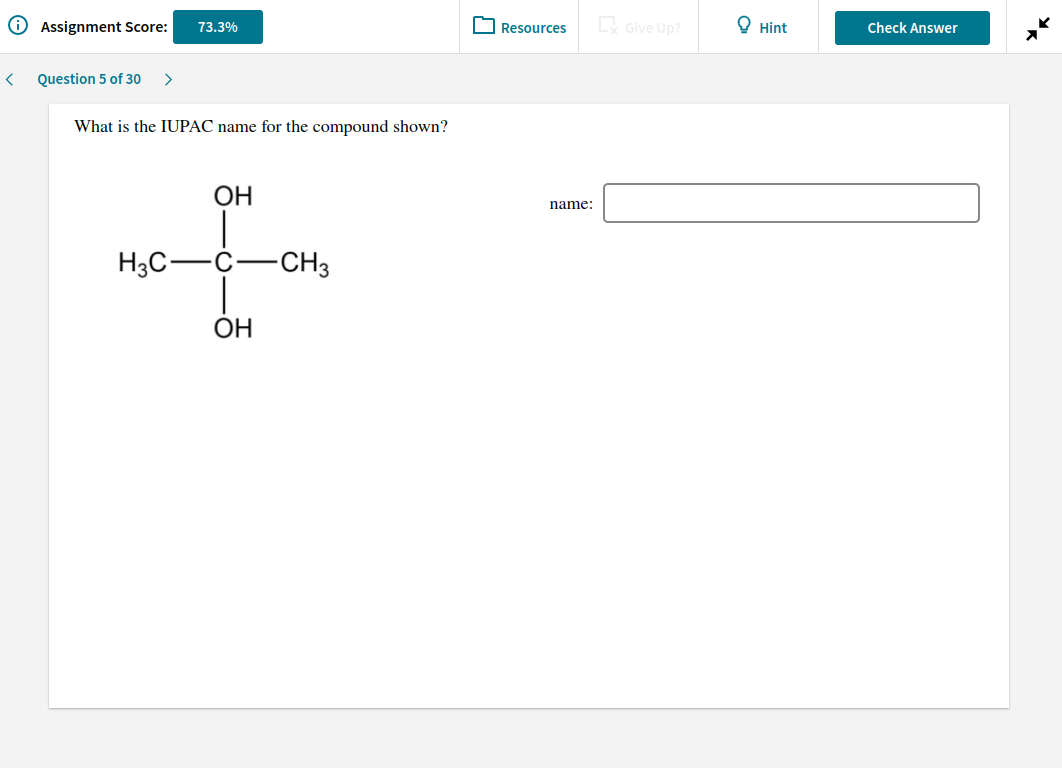Go to the previous question with the left chevron
Screen dimensions: 1062x768
click(10, 78)
